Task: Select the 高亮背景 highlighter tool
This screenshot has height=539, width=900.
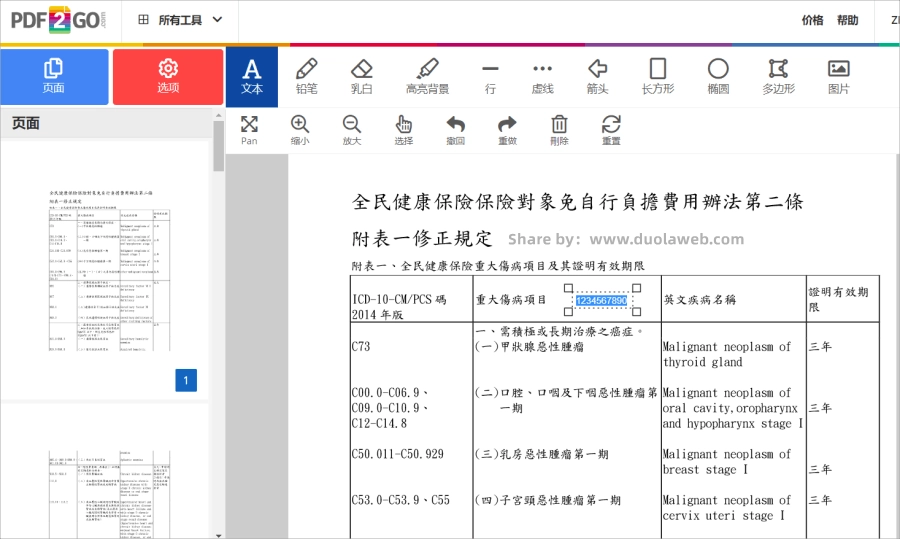Action: coord(427,77)
